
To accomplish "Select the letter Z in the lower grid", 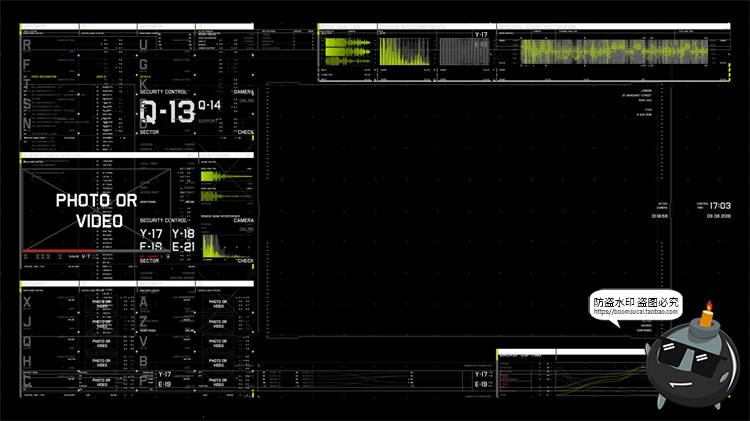I will point(145,321).
